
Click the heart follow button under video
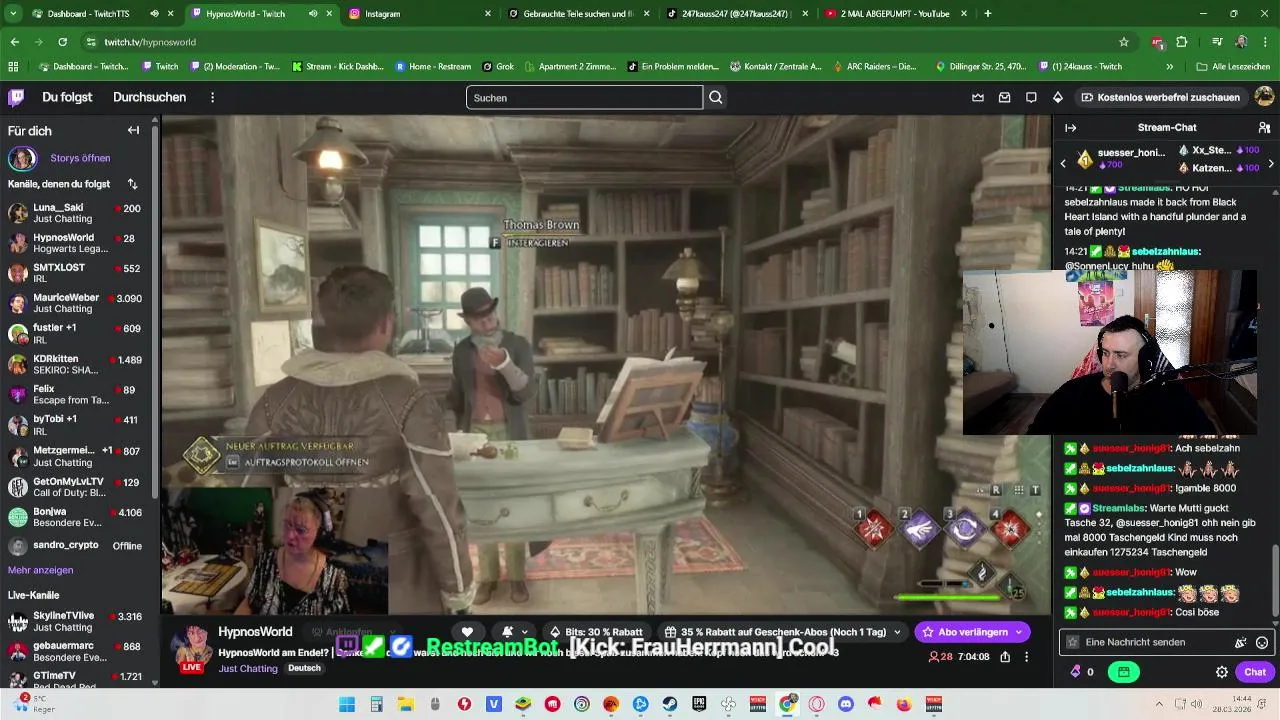pyautogui.click(x=467, y=632)
